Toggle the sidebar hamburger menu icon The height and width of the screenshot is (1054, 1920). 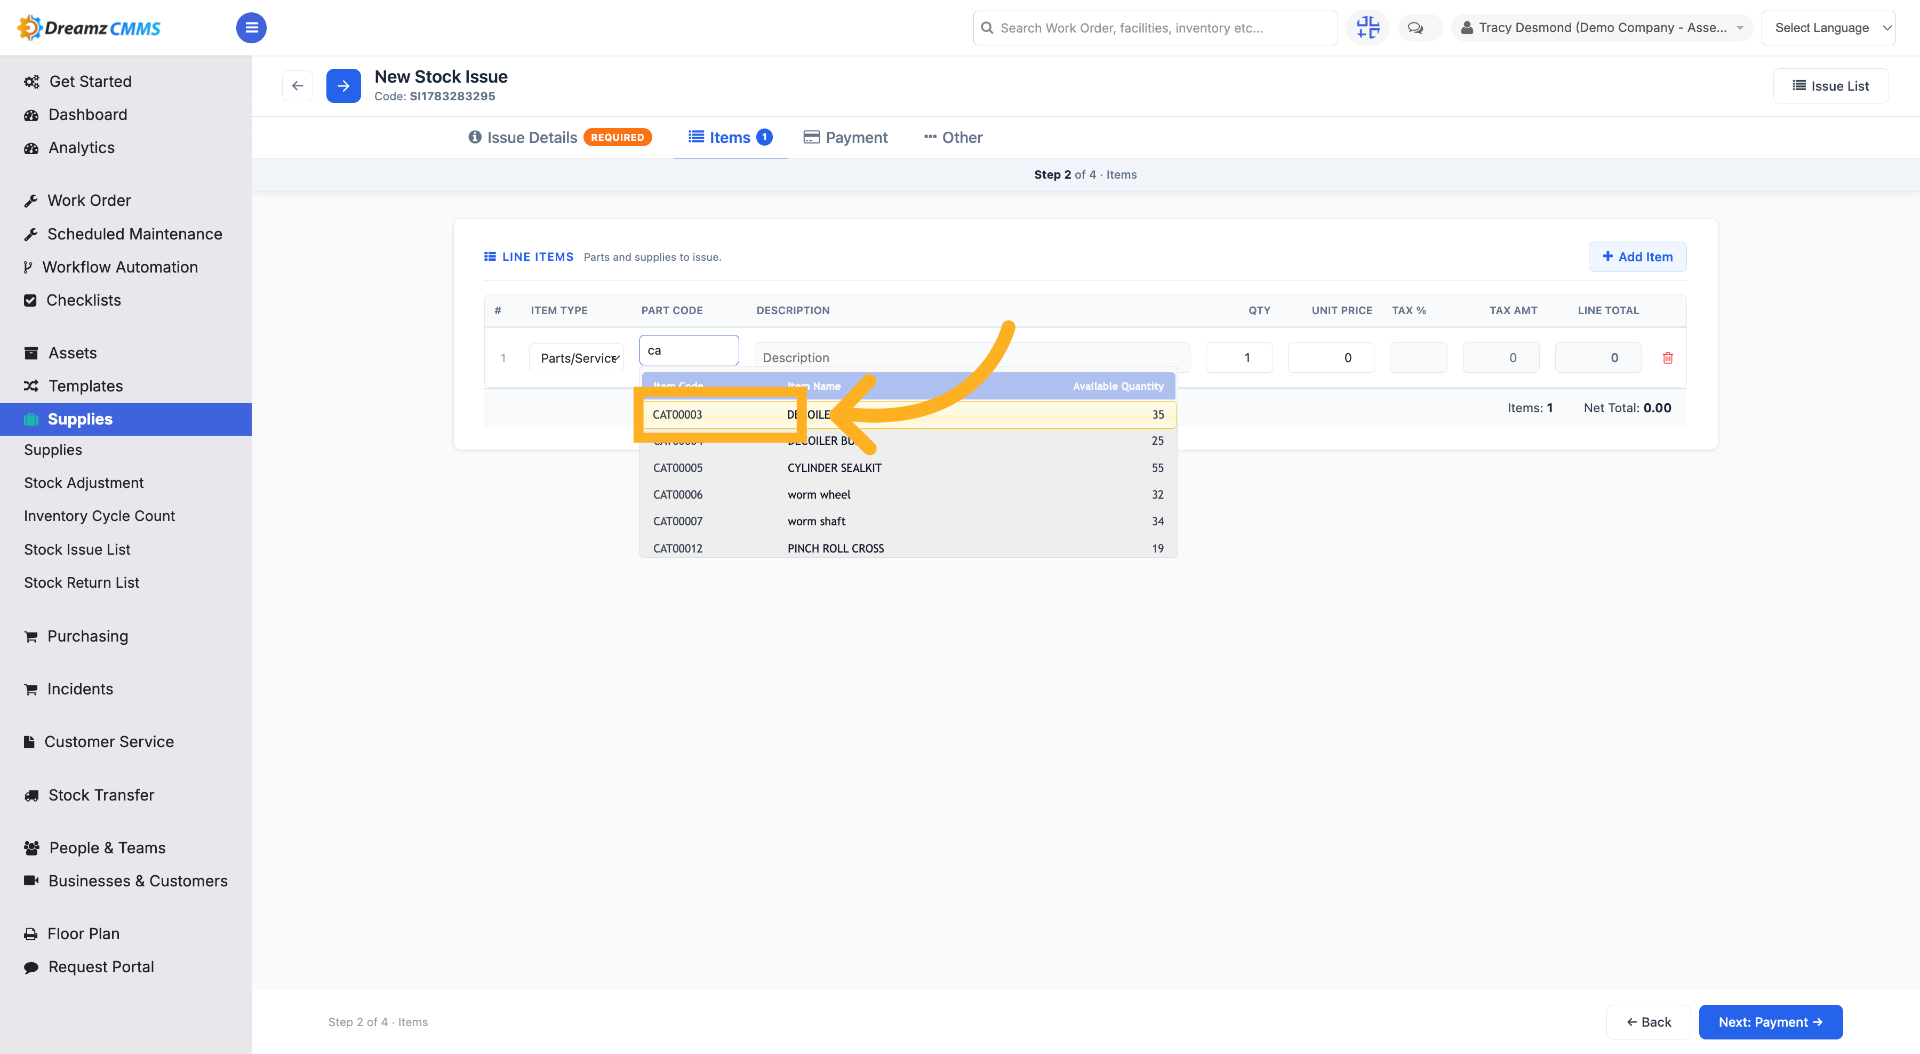point(251,28)
